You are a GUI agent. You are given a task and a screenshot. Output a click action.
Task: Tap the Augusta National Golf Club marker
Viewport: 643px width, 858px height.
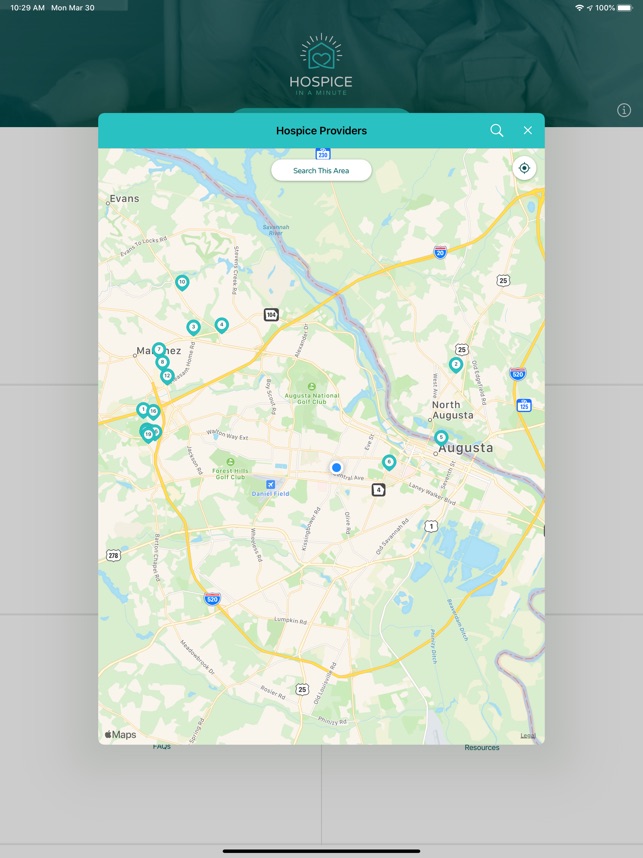point(311,386)
